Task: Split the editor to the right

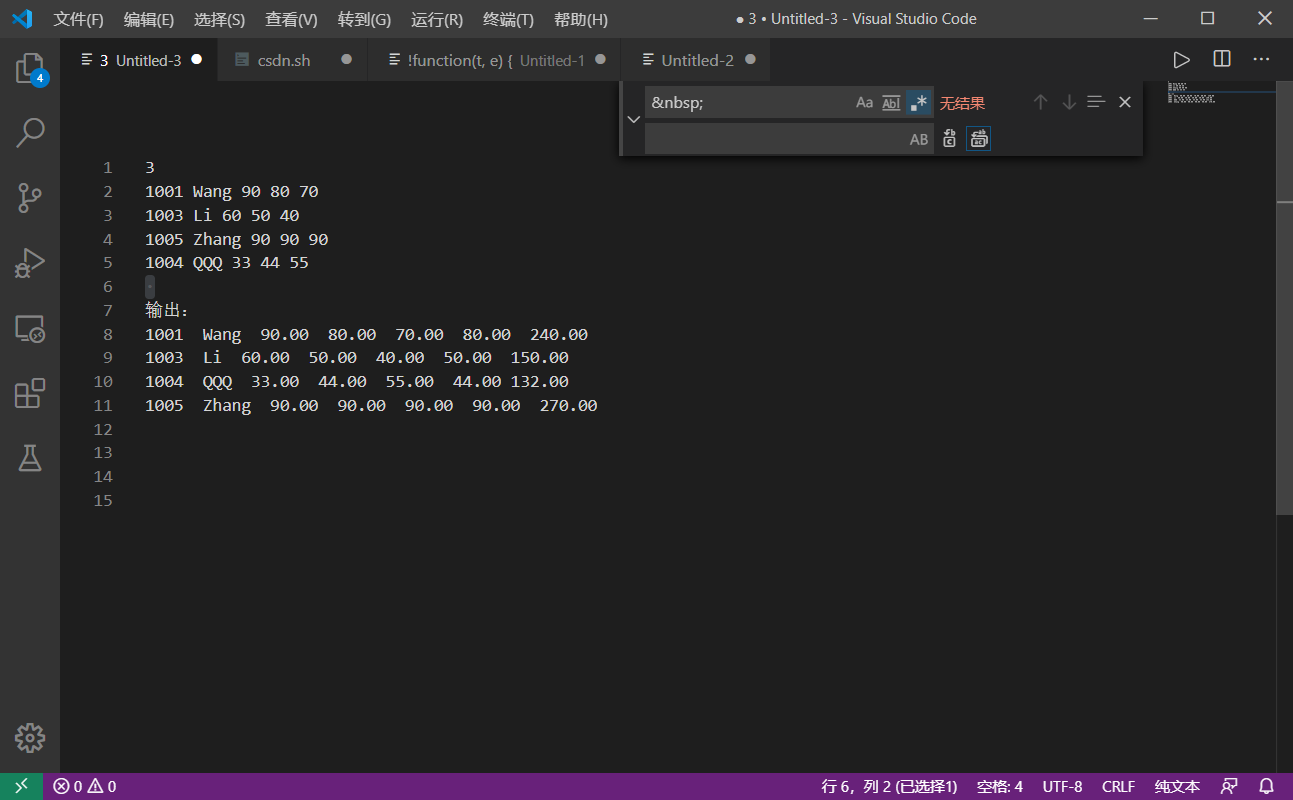Action: 1222,60
